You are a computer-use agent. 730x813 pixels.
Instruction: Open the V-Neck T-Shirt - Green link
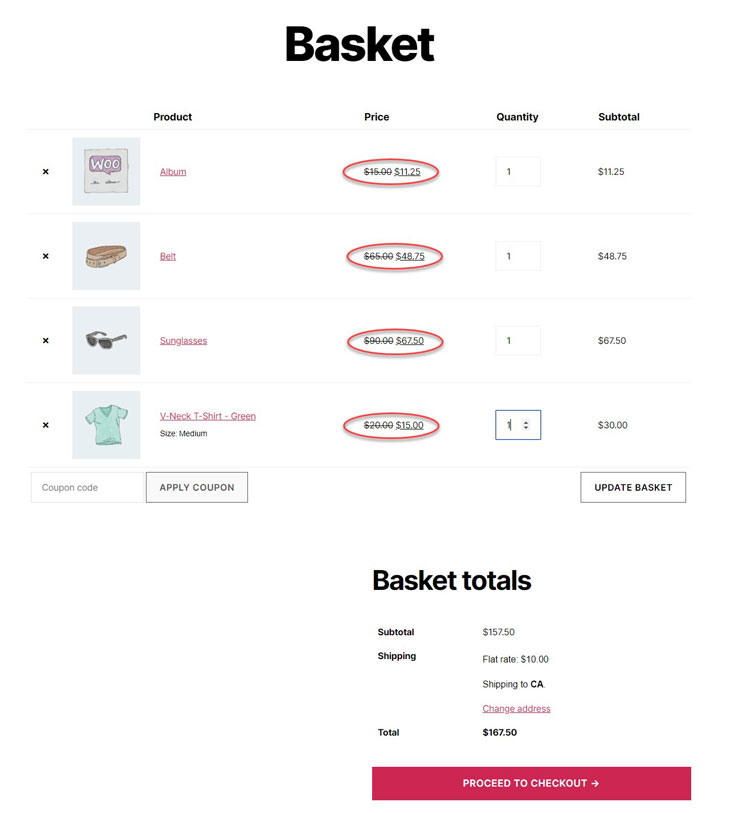[208, 416]
